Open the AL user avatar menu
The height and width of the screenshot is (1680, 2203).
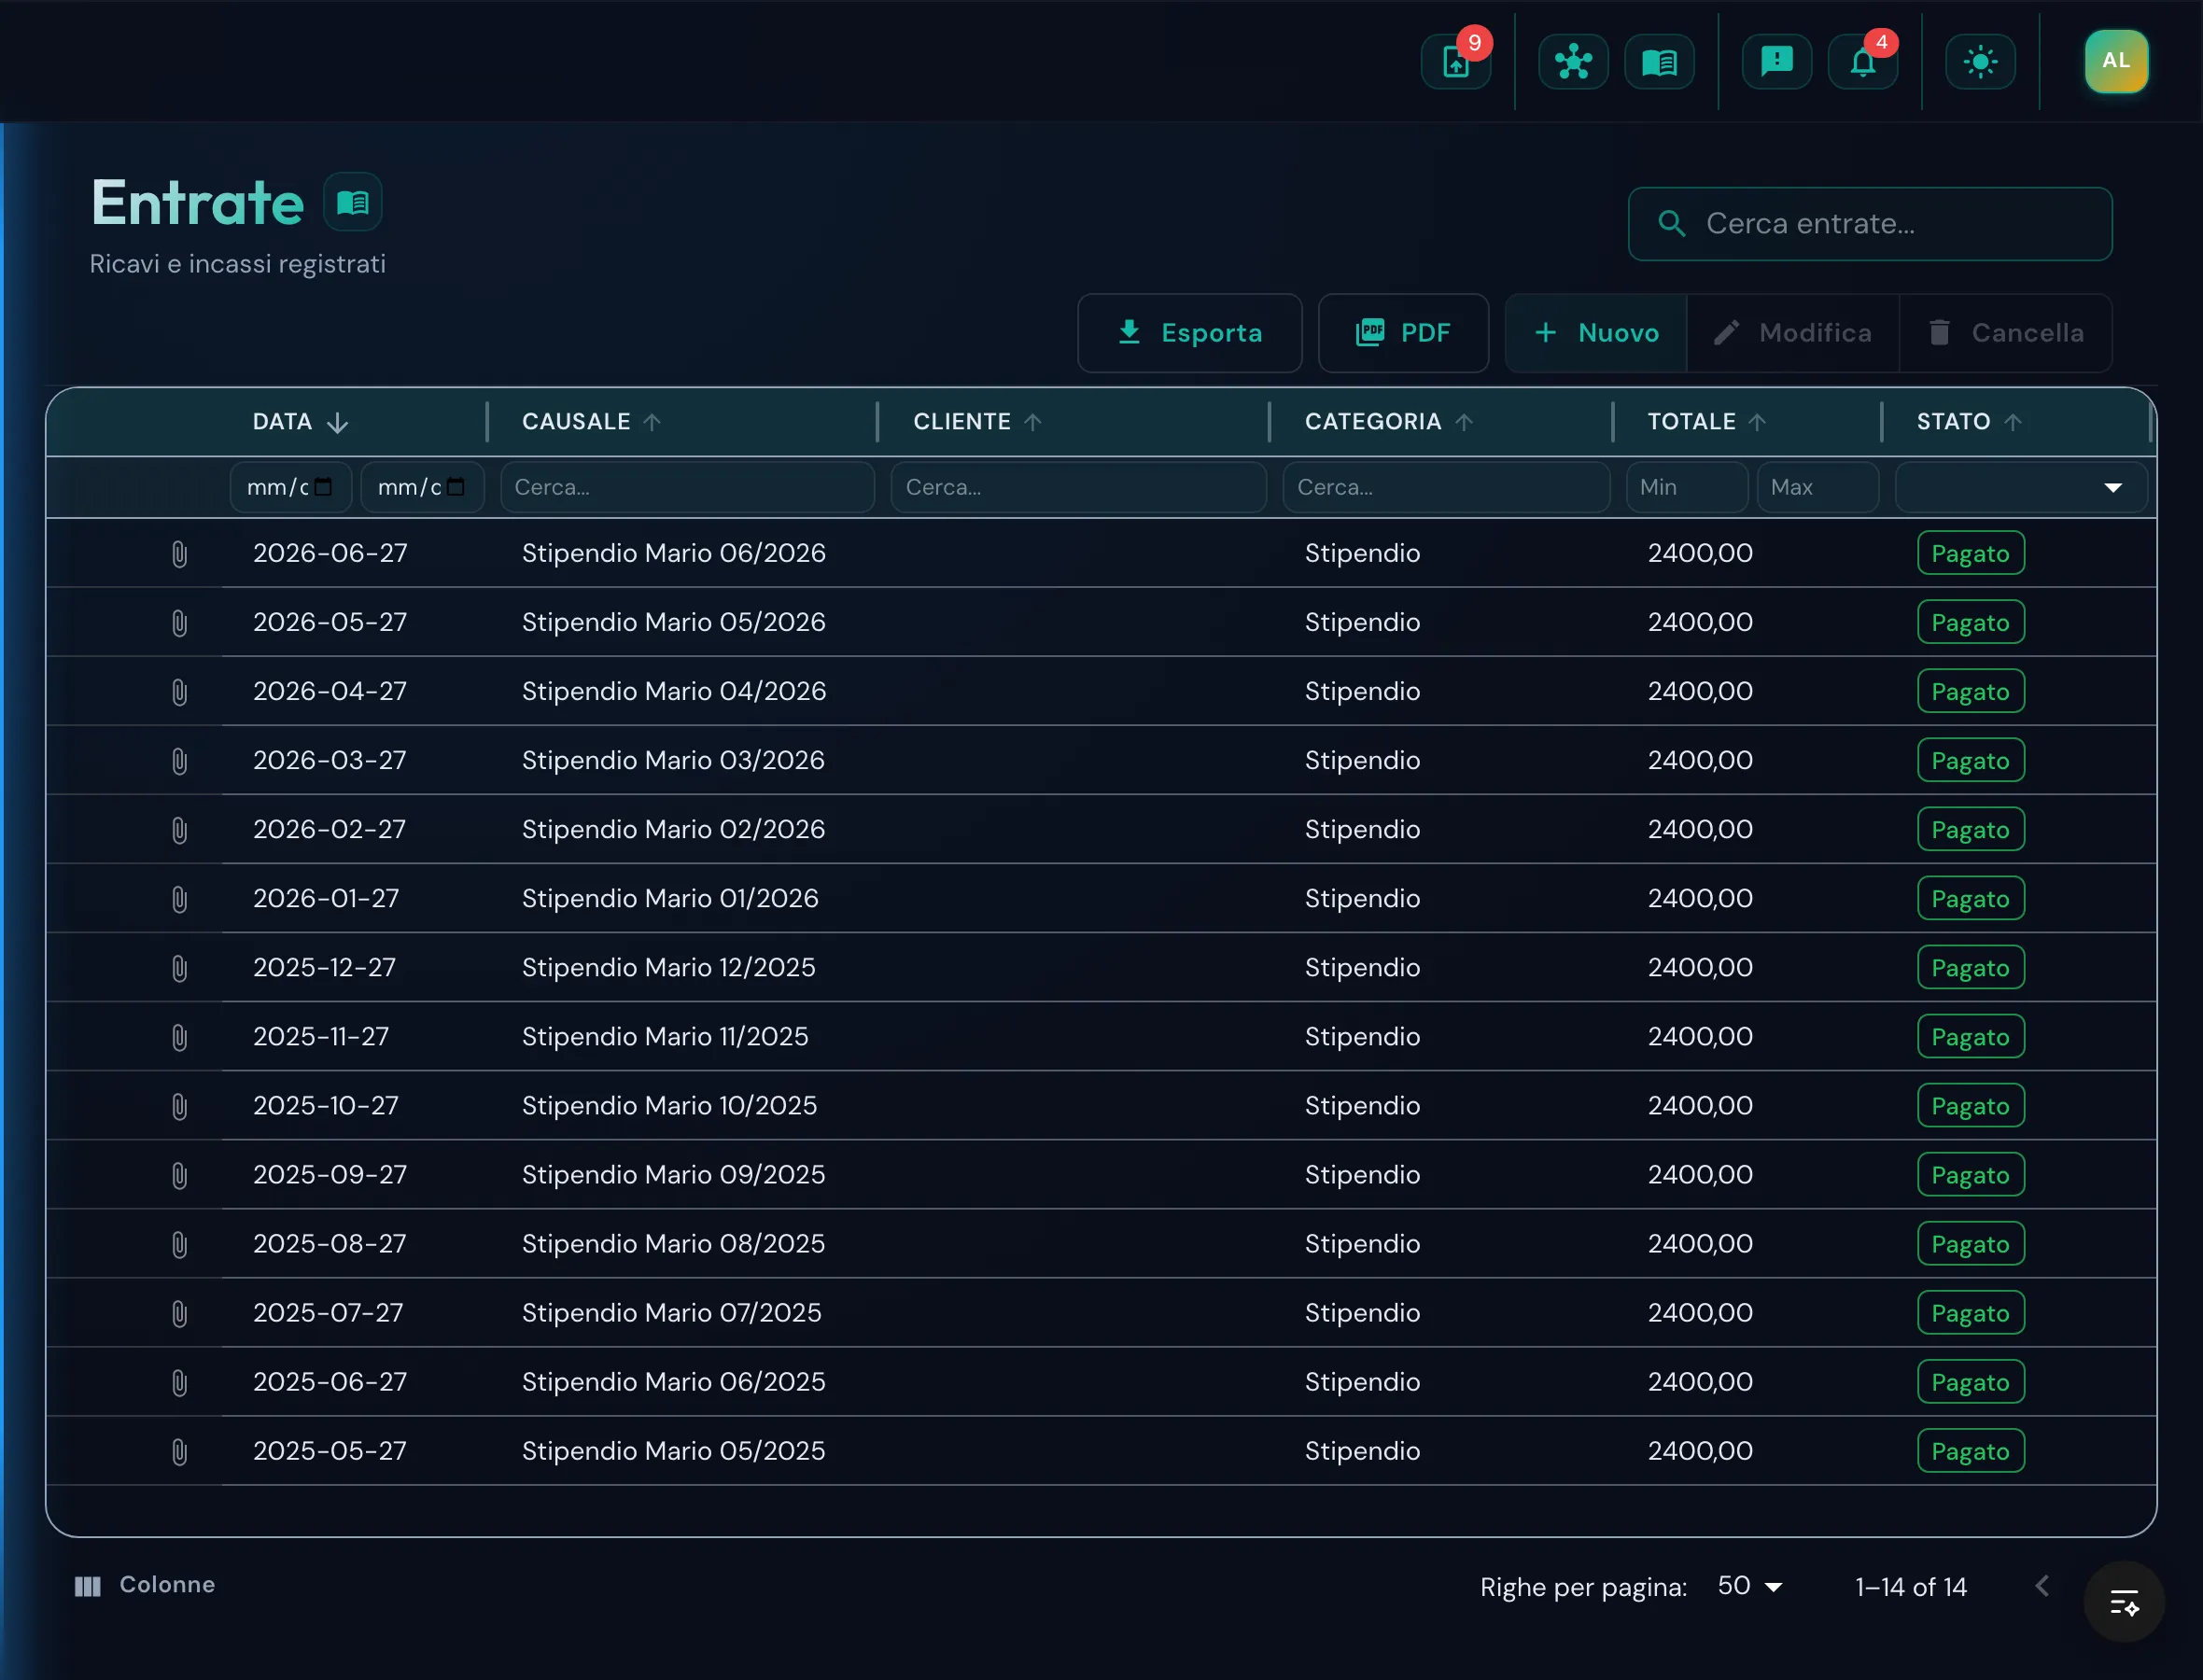pyautogui.click(x=2116, y=61)
